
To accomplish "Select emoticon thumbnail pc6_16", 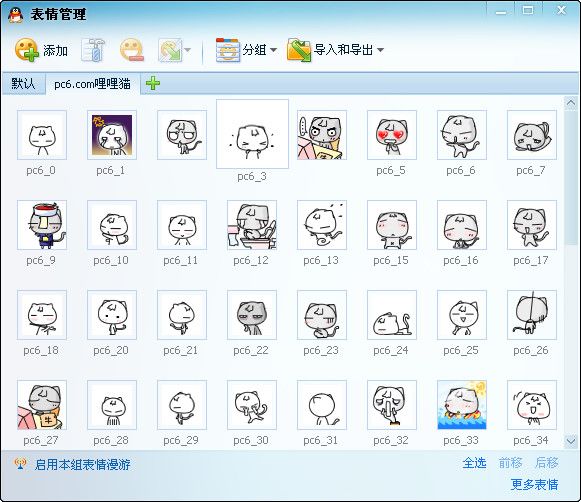I will coord(462,225).
